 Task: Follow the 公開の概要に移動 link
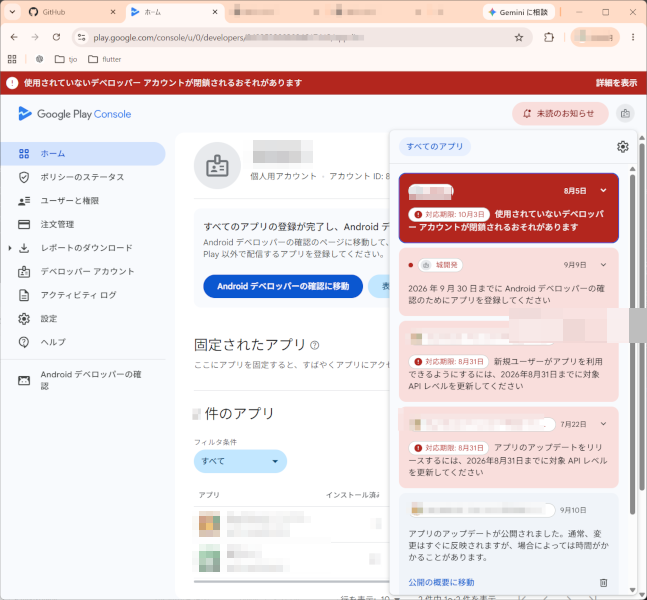click(x=441, y=582)
